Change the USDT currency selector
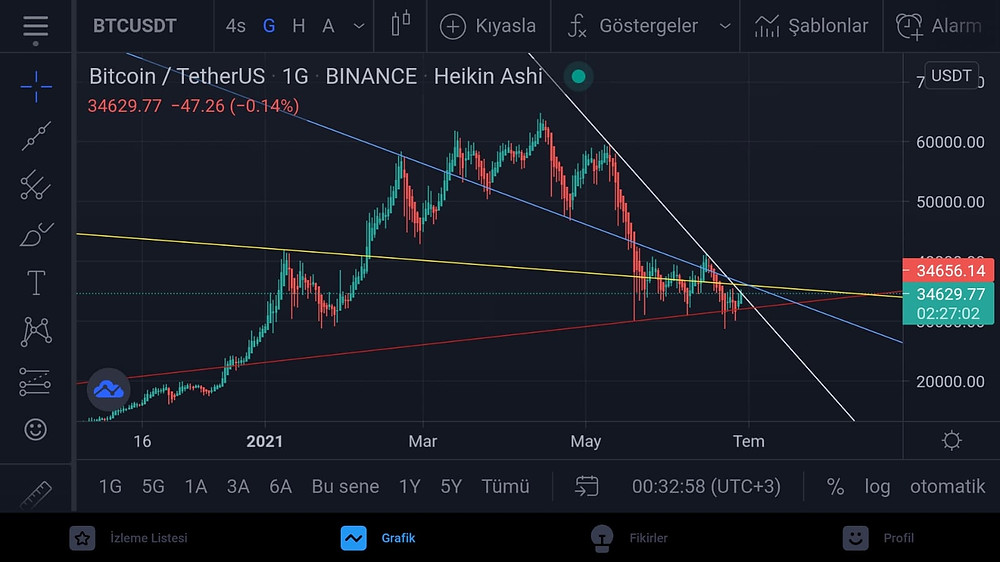Image resolution: width=1000 pixels, height=562 pixels. coord(951,75)
